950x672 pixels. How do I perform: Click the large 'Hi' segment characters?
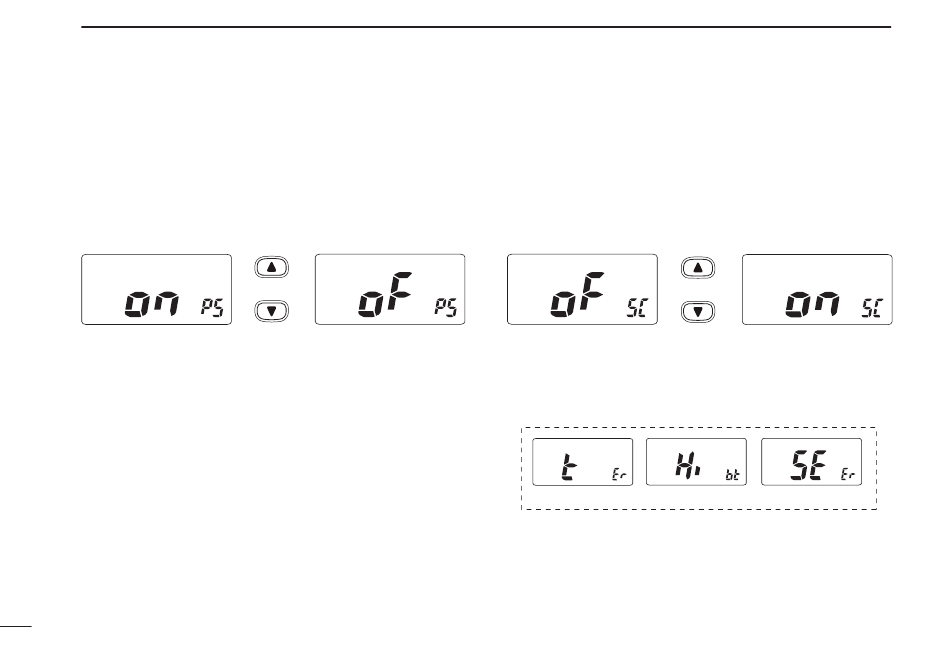[688, 465]
